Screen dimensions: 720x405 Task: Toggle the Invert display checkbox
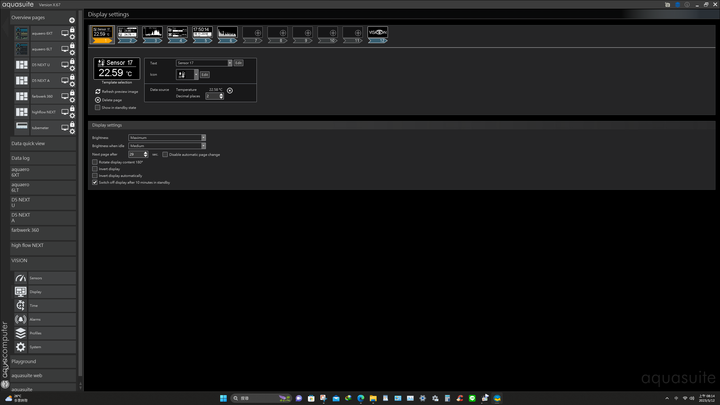click(95, 169)
